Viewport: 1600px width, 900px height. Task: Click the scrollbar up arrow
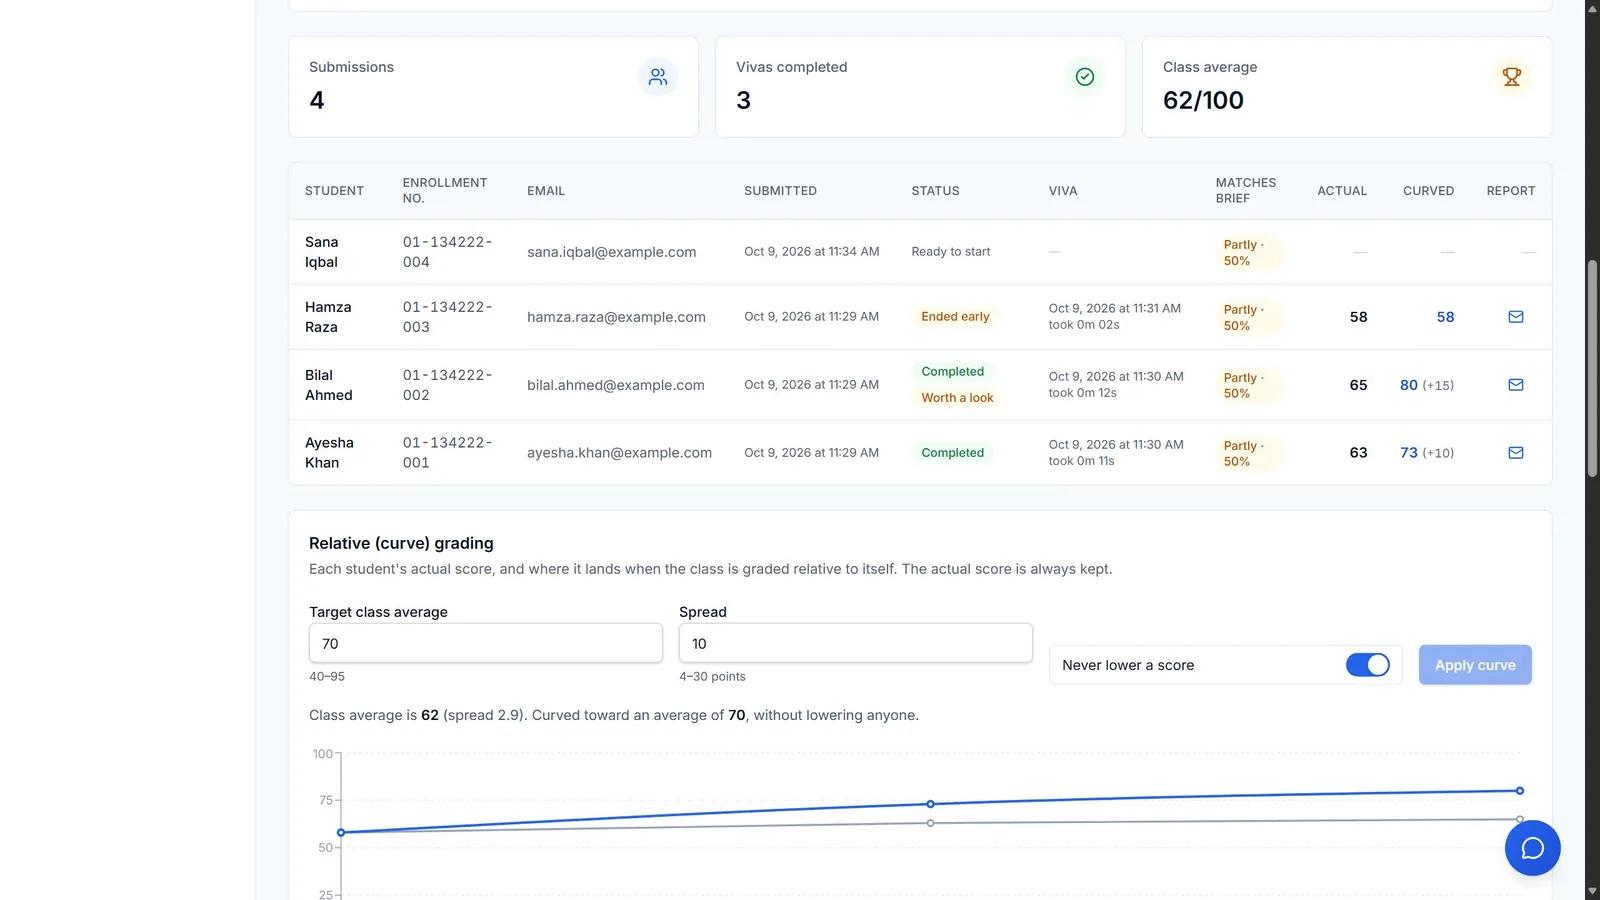pos(1592,8)
